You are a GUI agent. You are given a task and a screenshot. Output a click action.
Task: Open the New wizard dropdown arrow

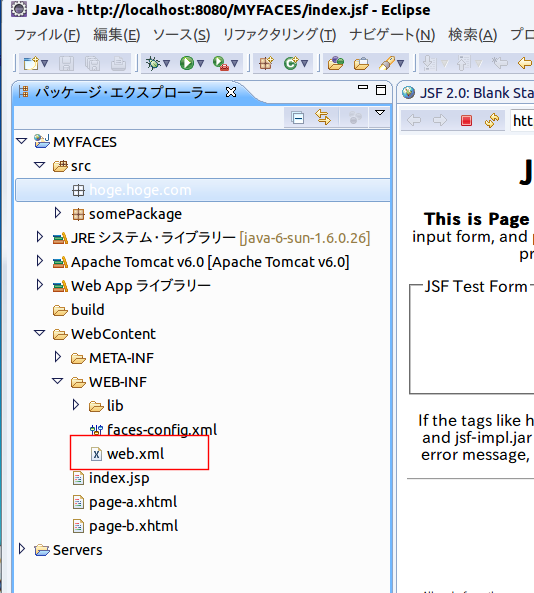[x=44, y=63]
